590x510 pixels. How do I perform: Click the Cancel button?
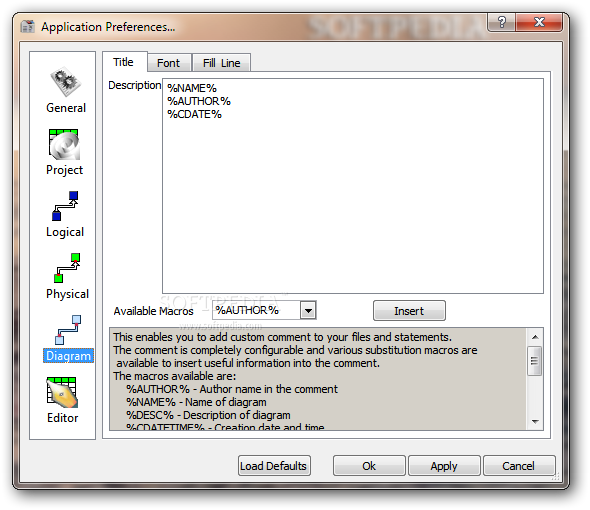519,466
